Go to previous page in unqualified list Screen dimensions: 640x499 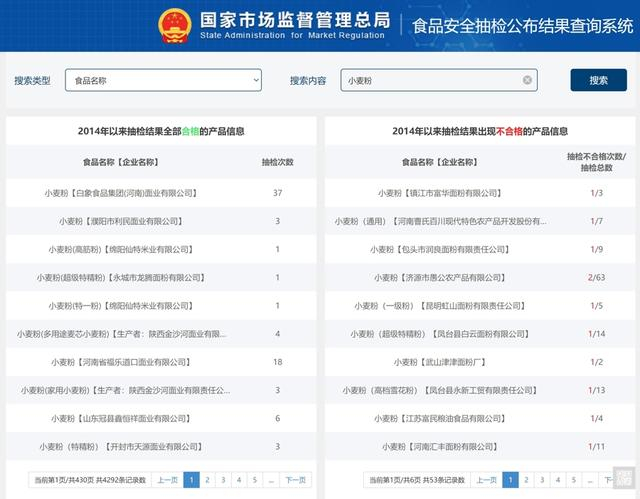(486, 480)
